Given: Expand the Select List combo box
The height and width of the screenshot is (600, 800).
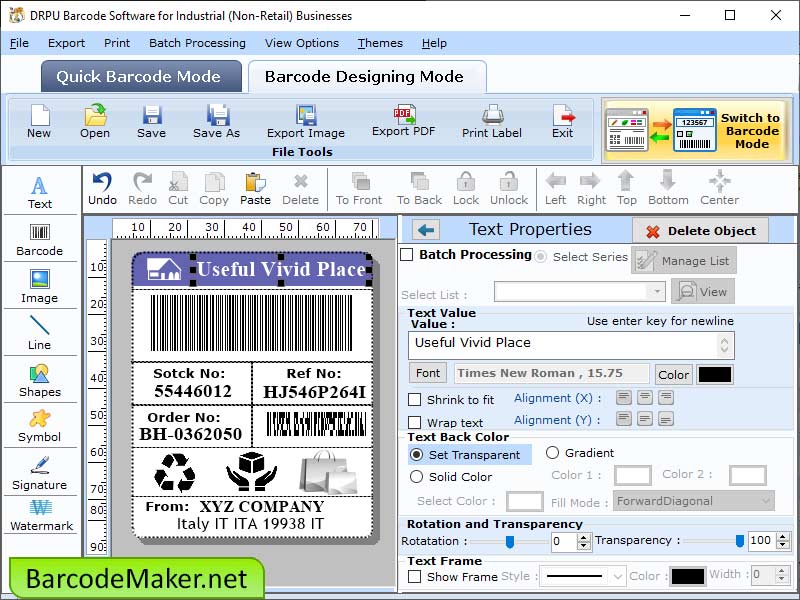Looking at the screenshot, I should [x=659, y=291].
